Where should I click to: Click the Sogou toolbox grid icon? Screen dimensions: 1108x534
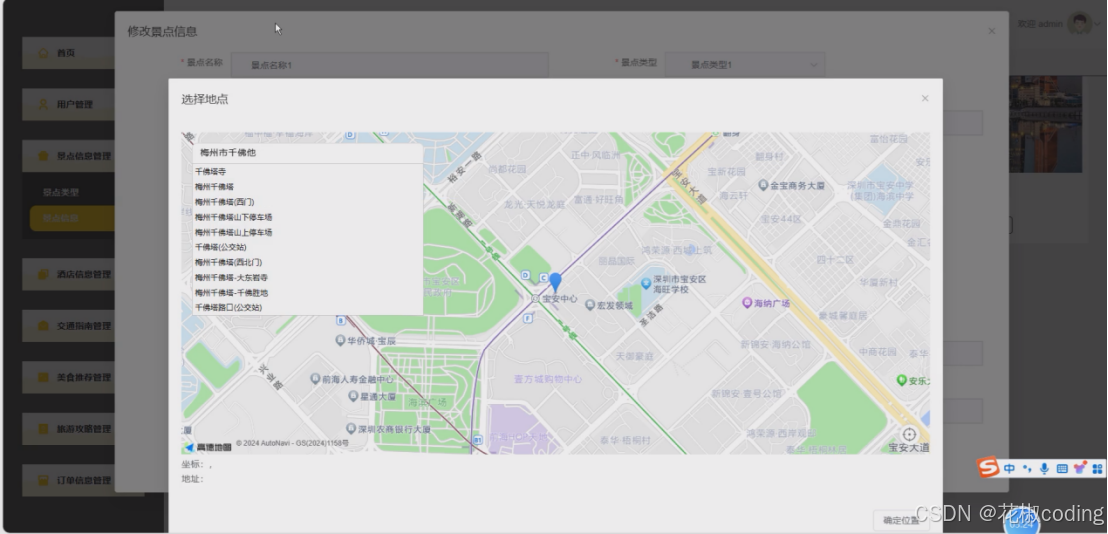tap(1097, 468)
